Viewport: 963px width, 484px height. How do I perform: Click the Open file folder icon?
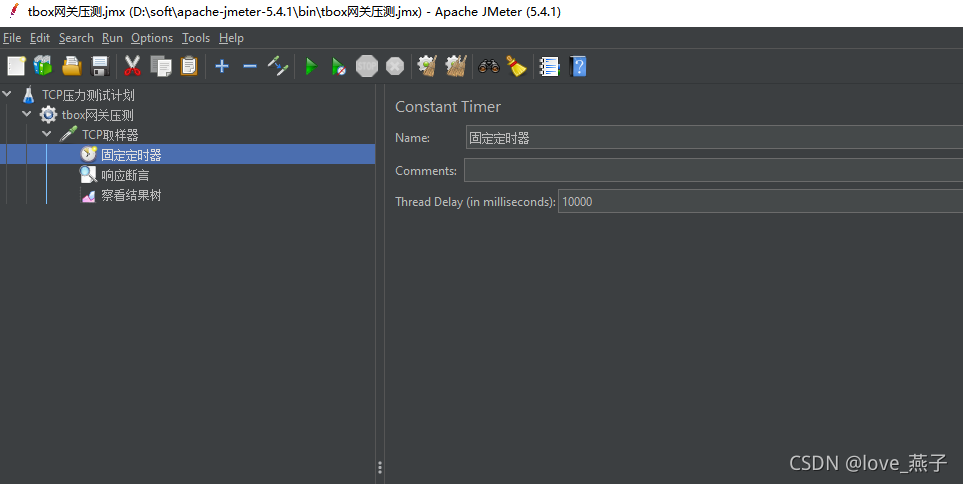click(72, 66)
